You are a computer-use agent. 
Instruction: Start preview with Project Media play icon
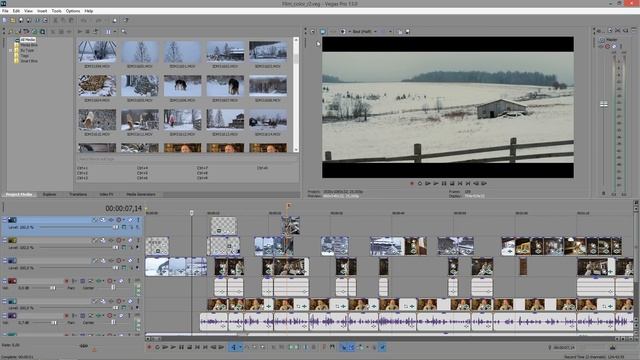click(80, 31)
